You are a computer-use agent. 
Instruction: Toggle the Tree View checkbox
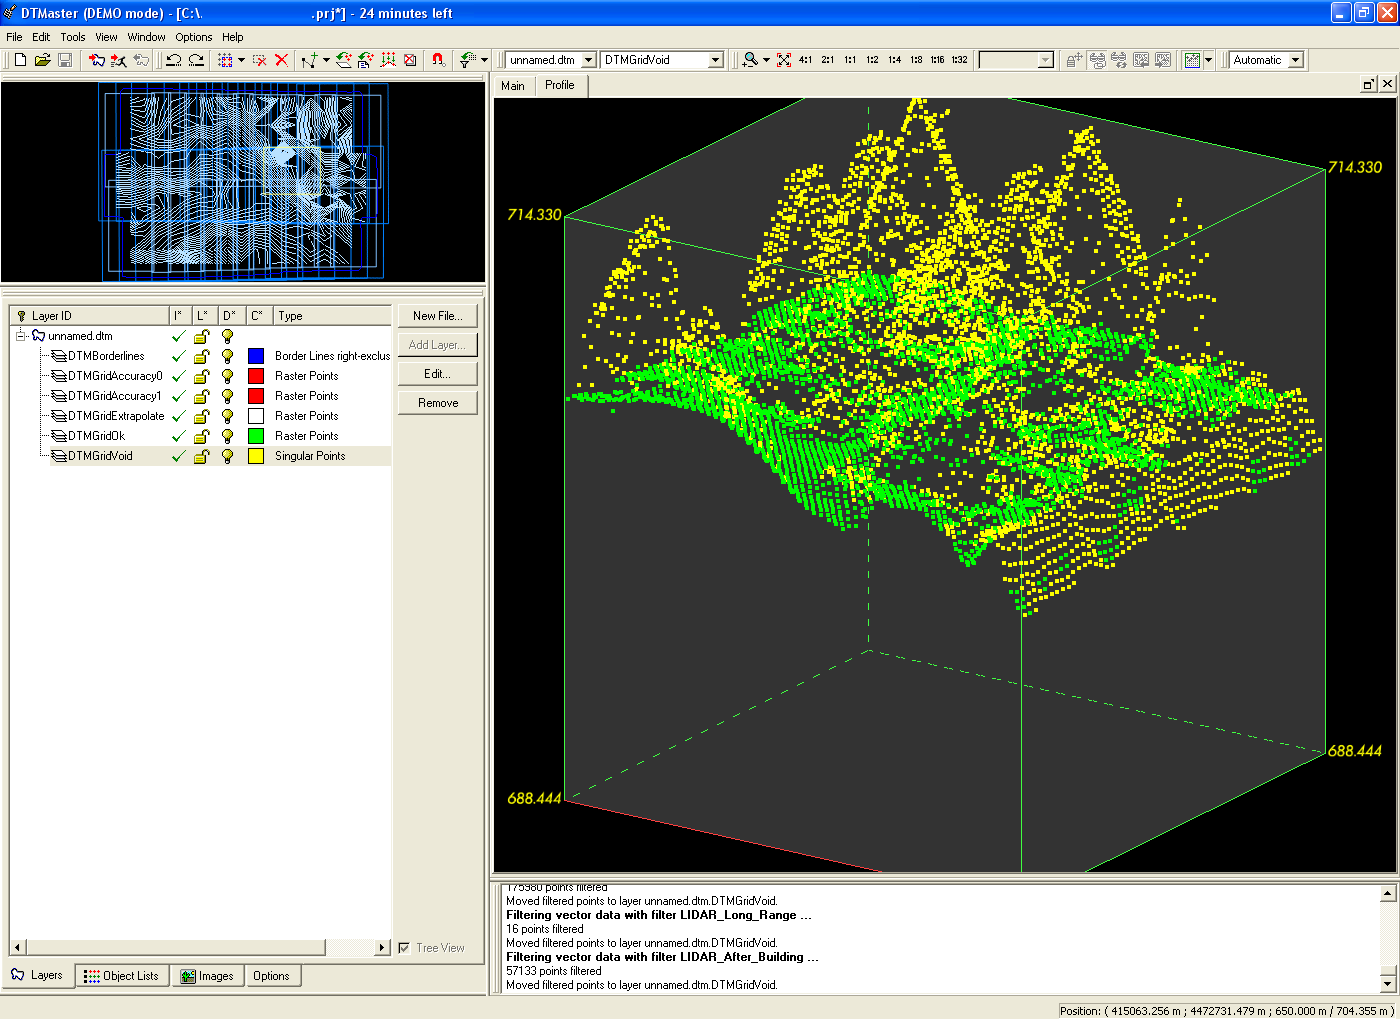[x=404, y=948]
